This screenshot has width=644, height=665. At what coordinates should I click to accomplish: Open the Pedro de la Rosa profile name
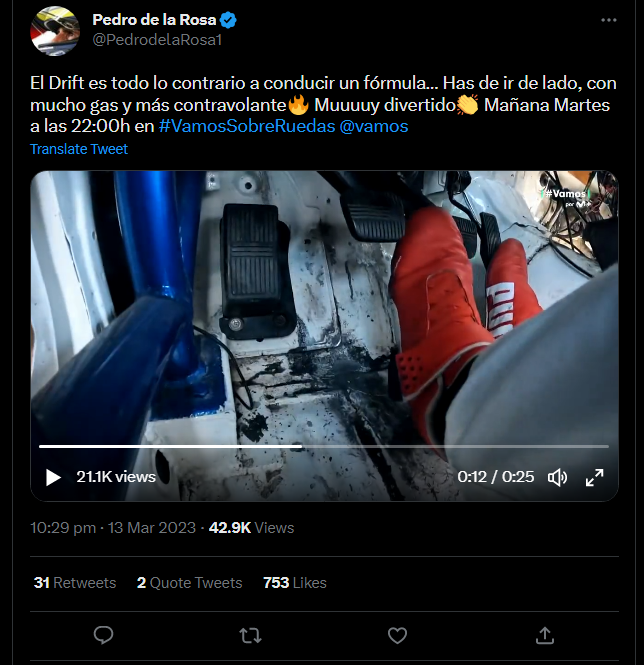coord(154,20)
